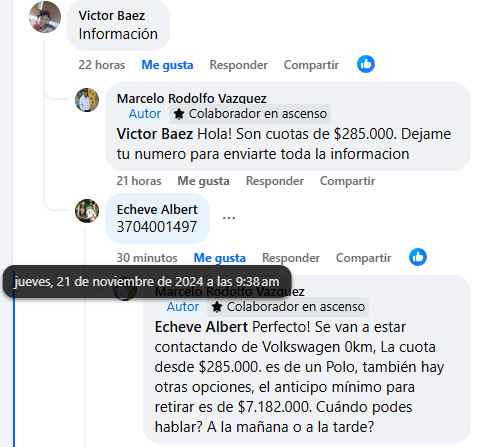The height and width of the screenshot is (447, 481).
Task: Toggle Me gusta on the $285.000 cuotas reply
Action: (x=203, y=181)
